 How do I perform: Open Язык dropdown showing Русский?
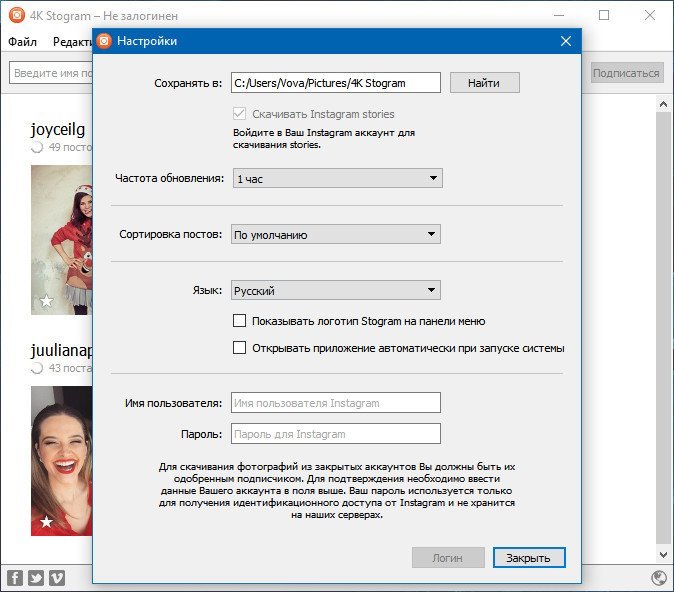[336, 290]
